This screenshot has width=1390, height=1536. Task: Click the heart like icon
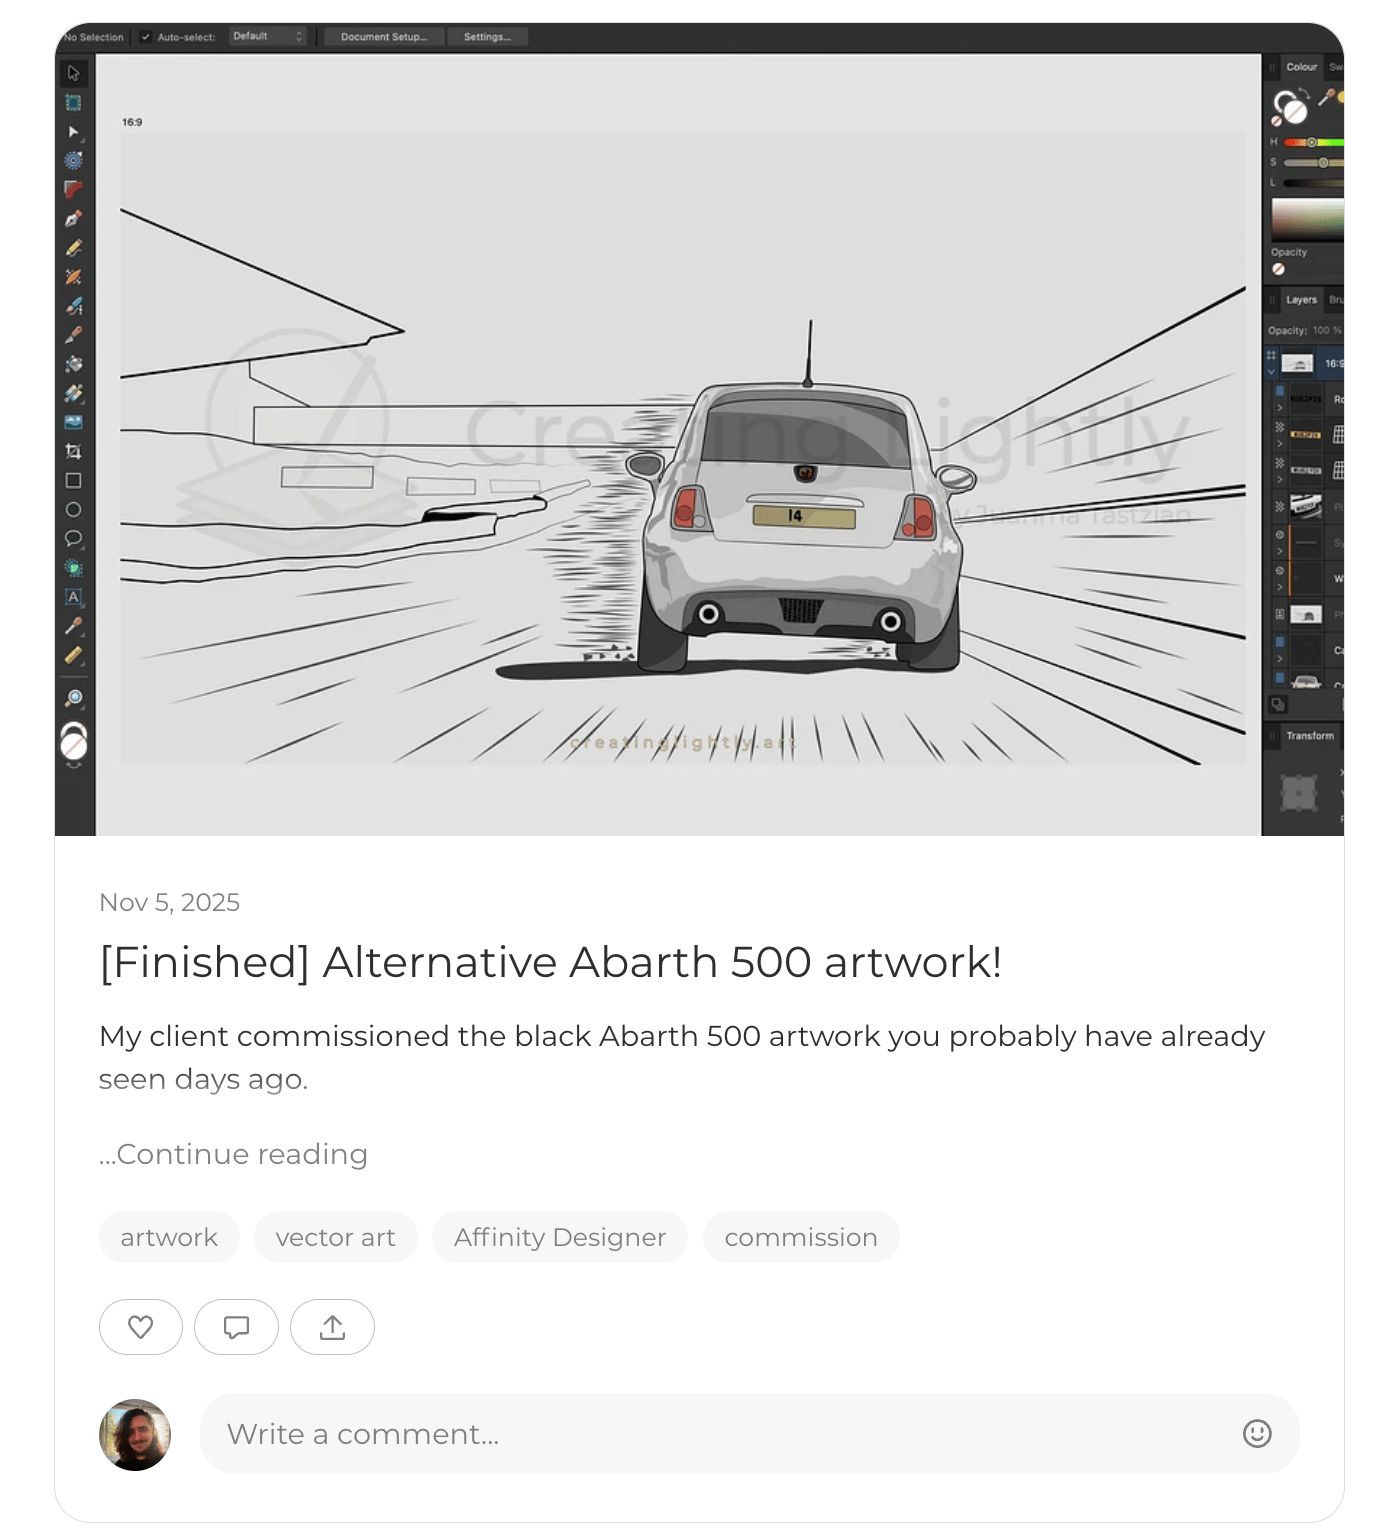pyautogui.click(x=141, y=1327)
